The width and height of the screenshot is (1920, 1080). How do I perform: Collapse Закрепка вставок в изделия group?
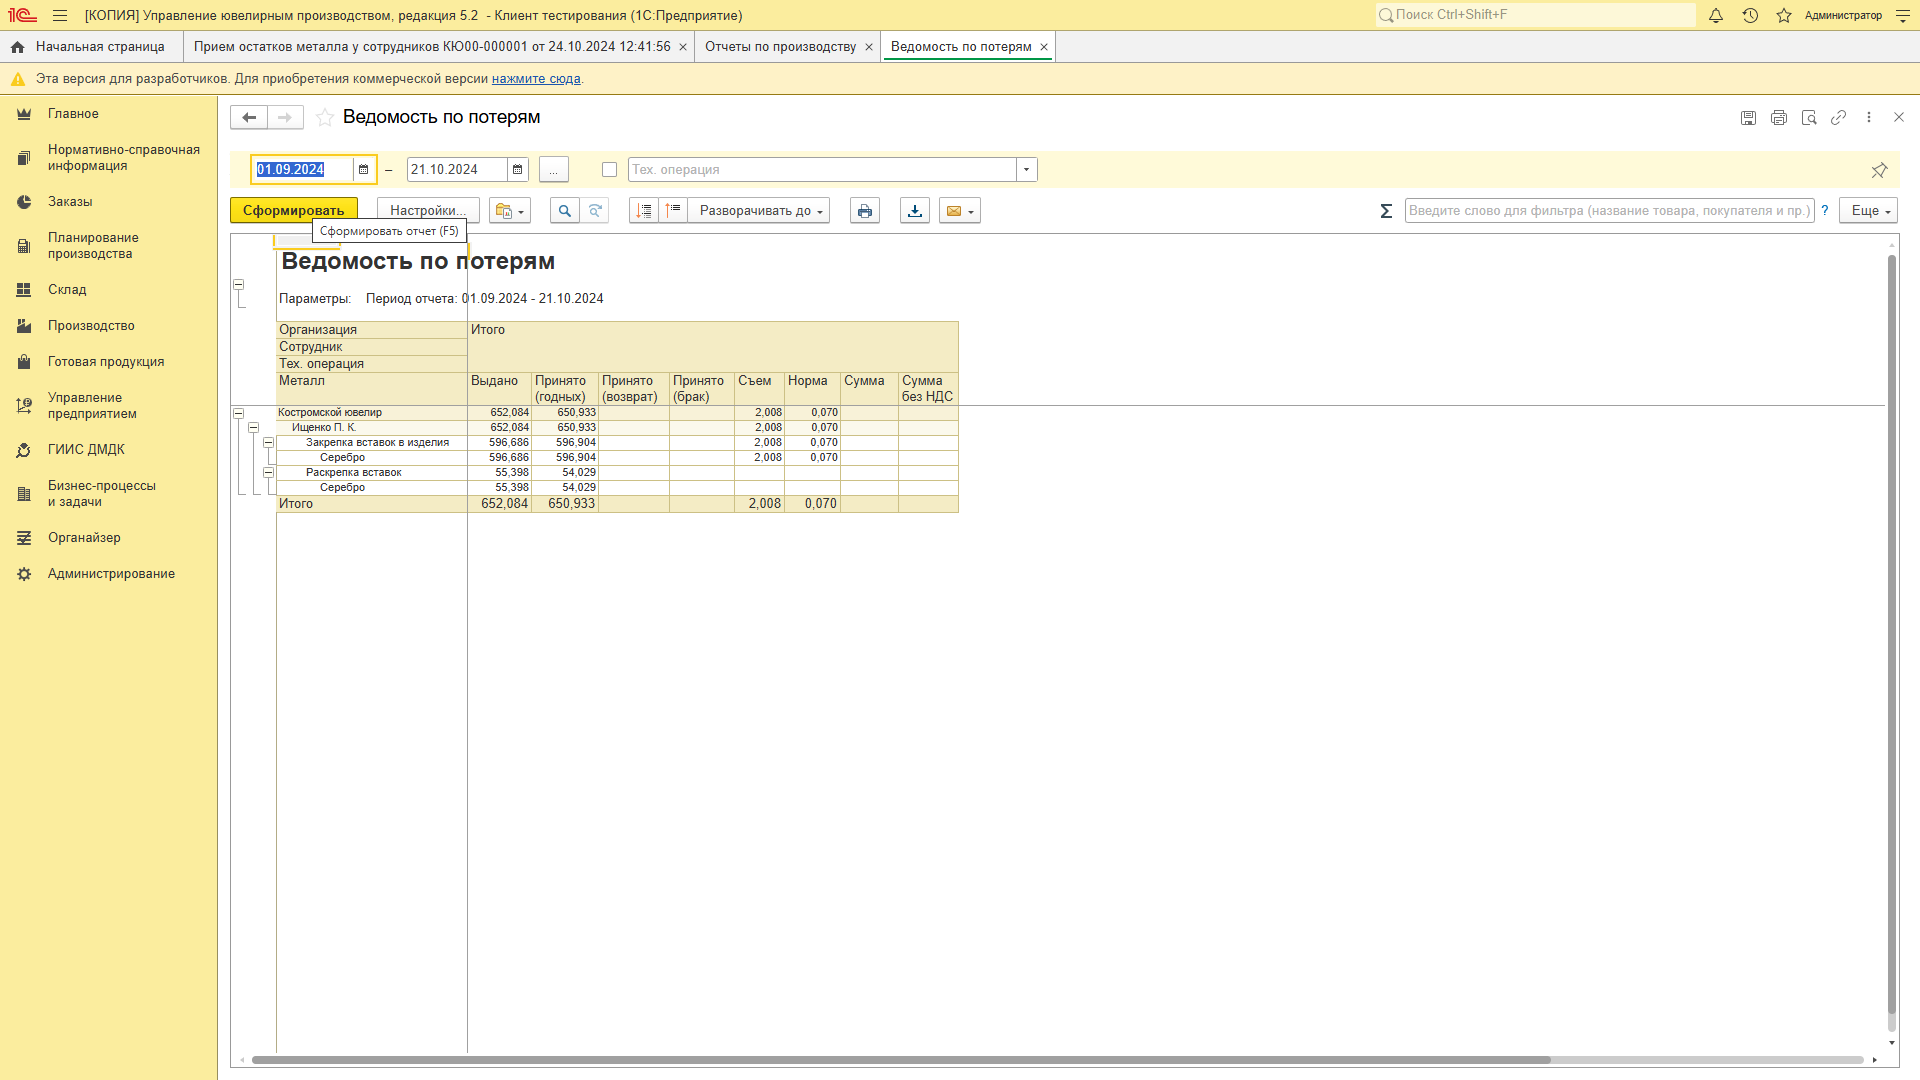[268, 443]
